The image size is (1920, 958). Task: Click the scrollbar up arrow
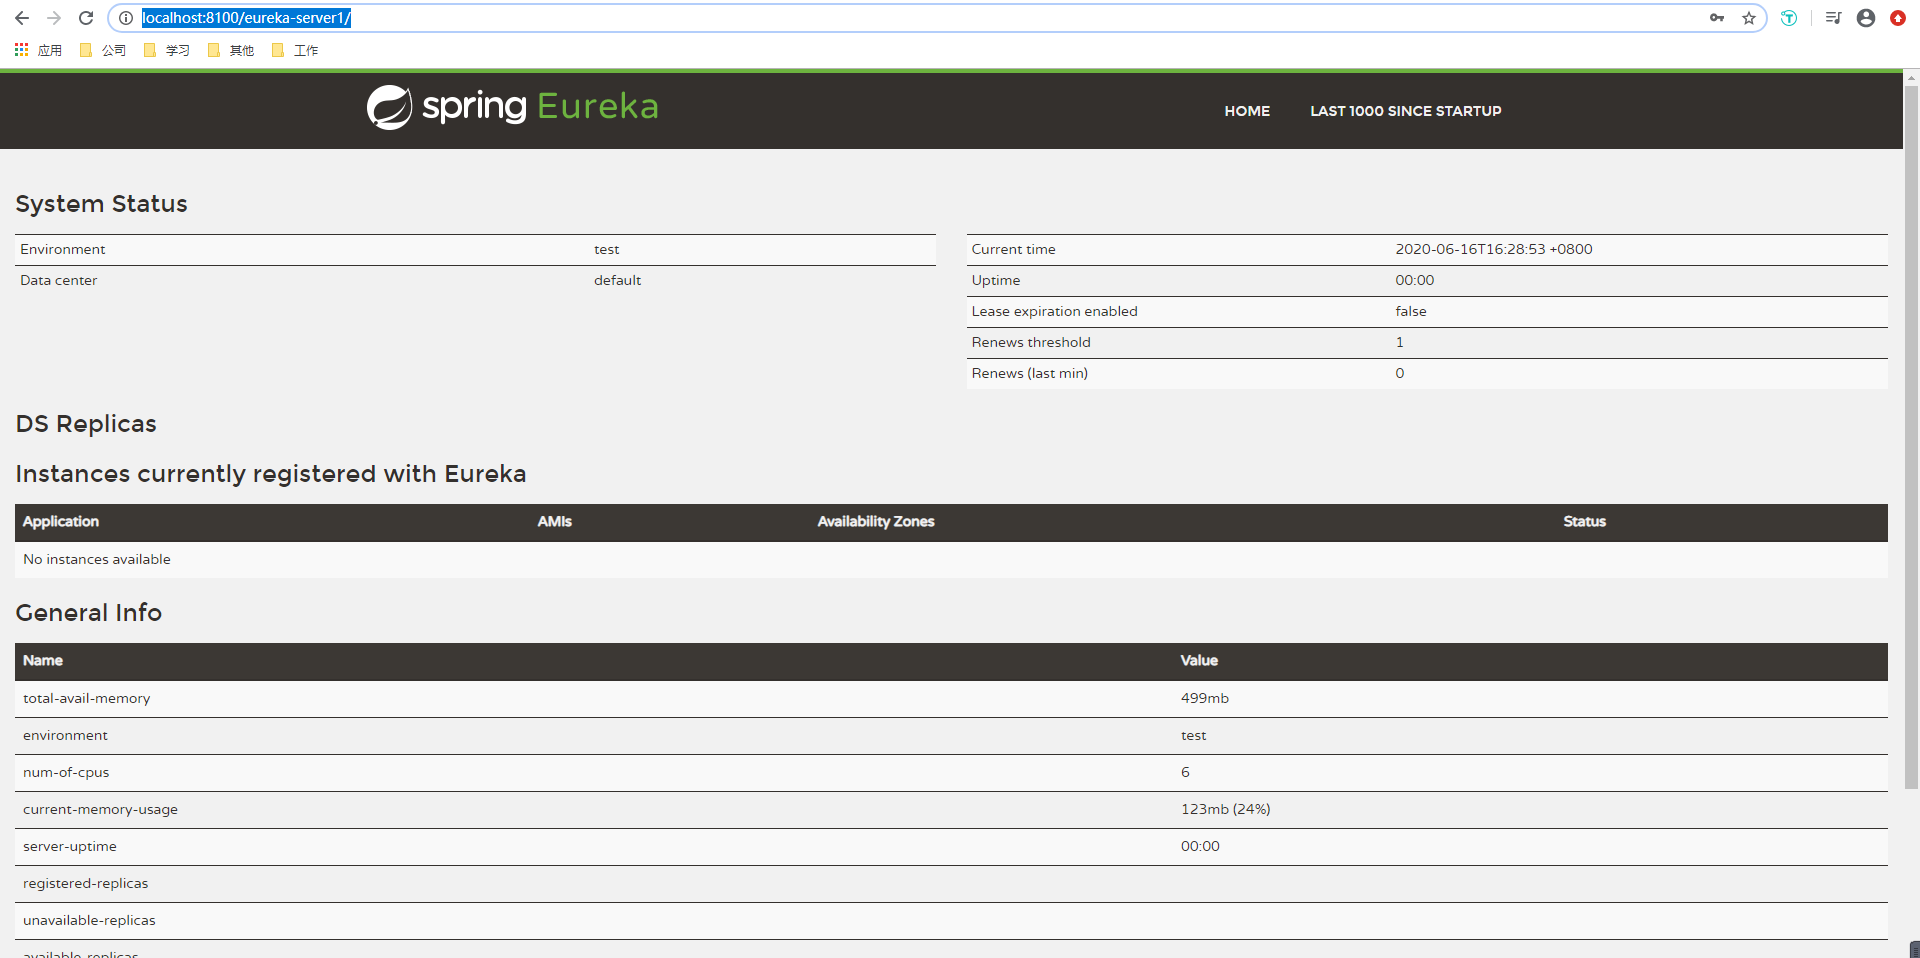[1911, 77]
